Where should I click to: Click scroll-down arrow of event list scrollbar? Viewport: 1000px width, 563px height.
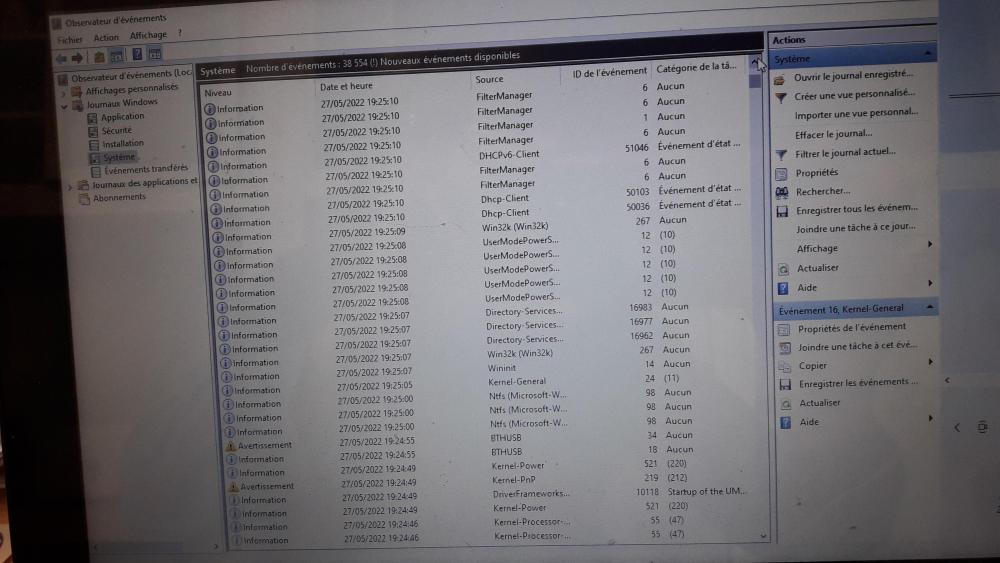[x=763, y=536]
